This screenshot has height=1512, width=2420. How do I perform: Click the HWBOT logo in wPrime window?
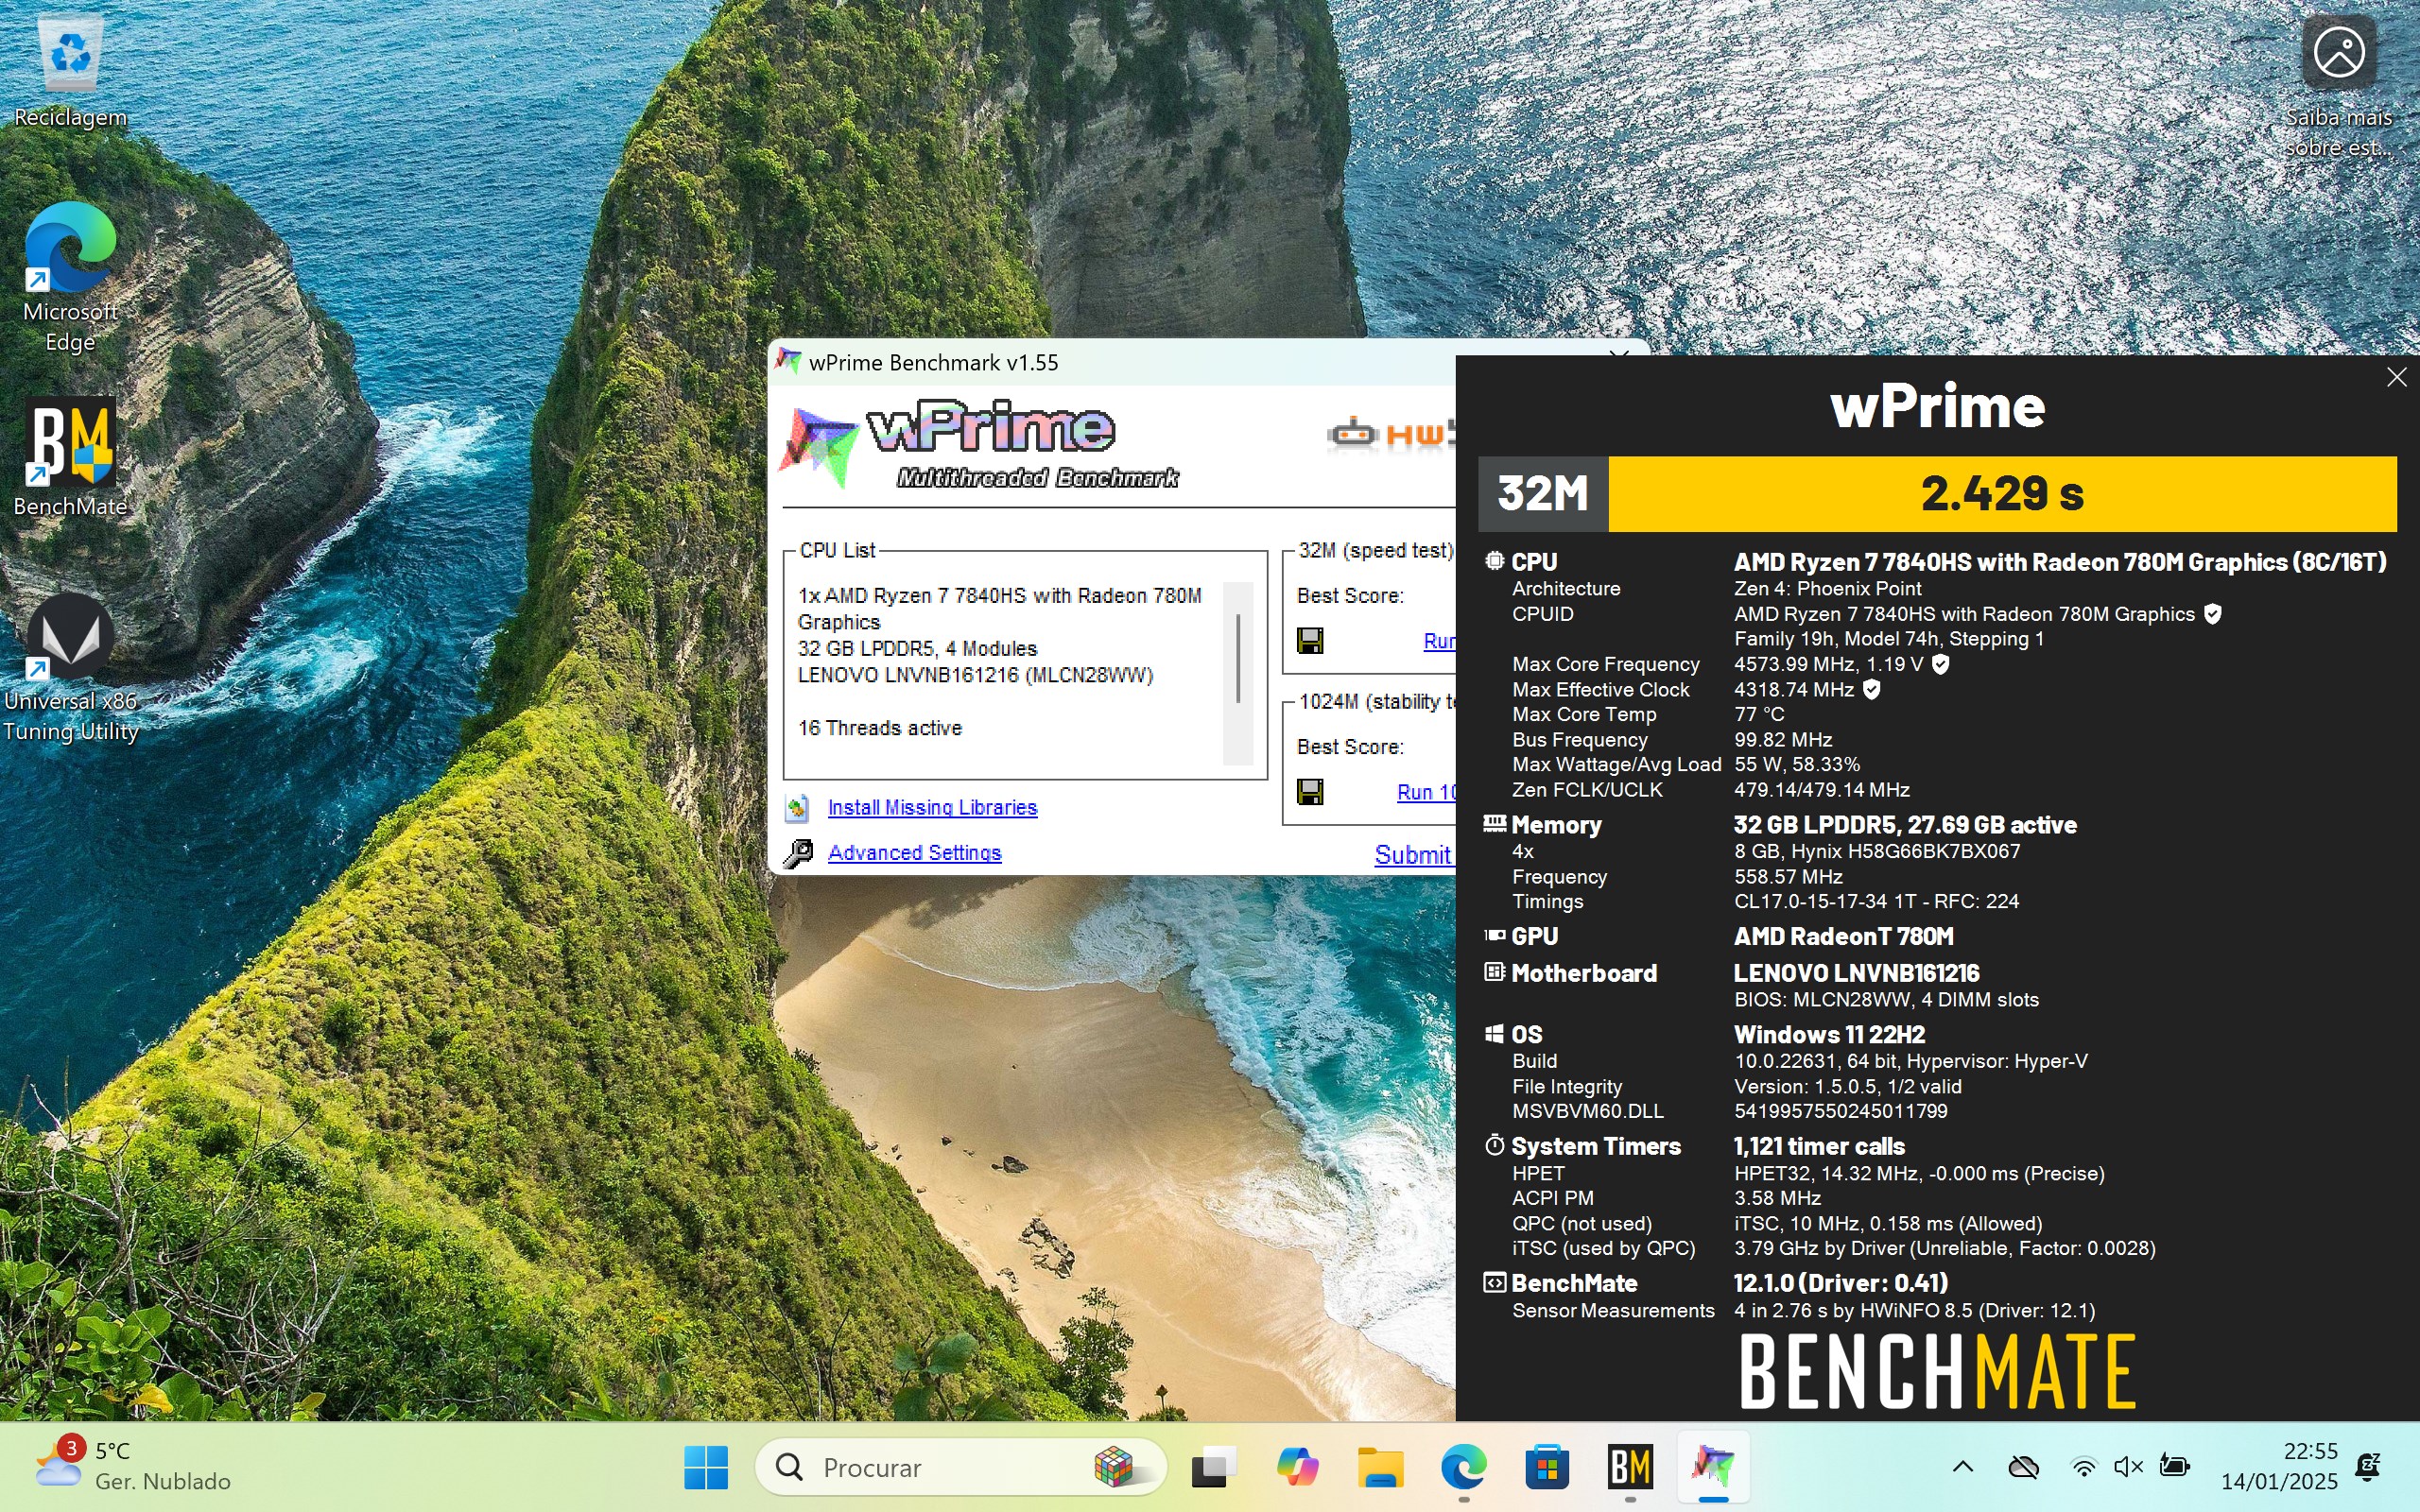[1390, 433]
